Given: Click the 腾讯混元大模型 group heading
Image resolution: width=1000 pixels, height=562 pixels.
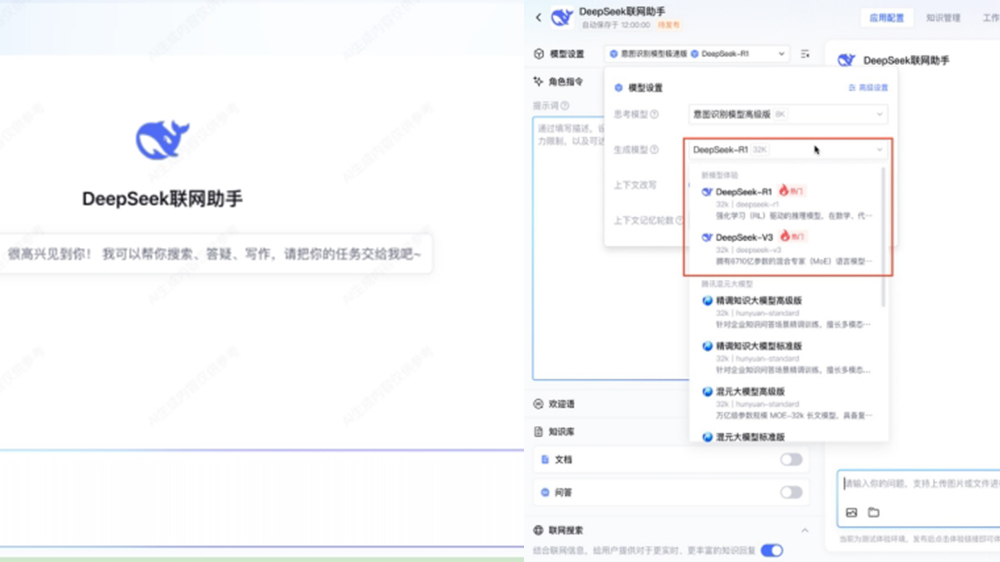Looking at the screenshot, I should click(x=726, y=284).
